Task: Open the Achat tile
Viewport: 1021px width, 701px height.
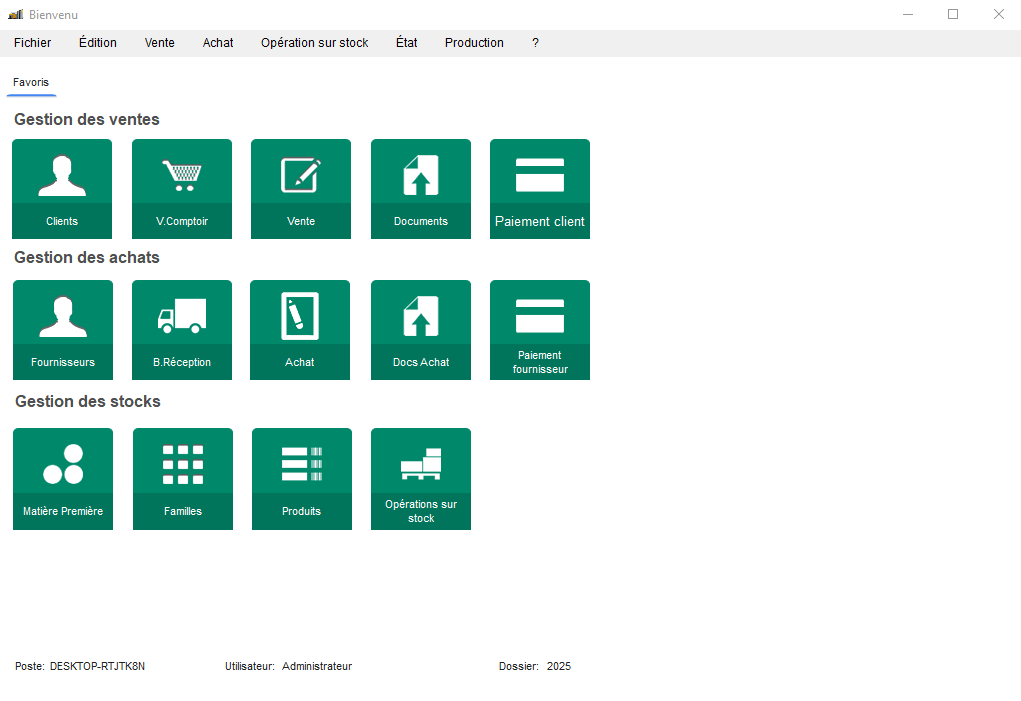Action: pyautogui.click(x=300, y=329)
